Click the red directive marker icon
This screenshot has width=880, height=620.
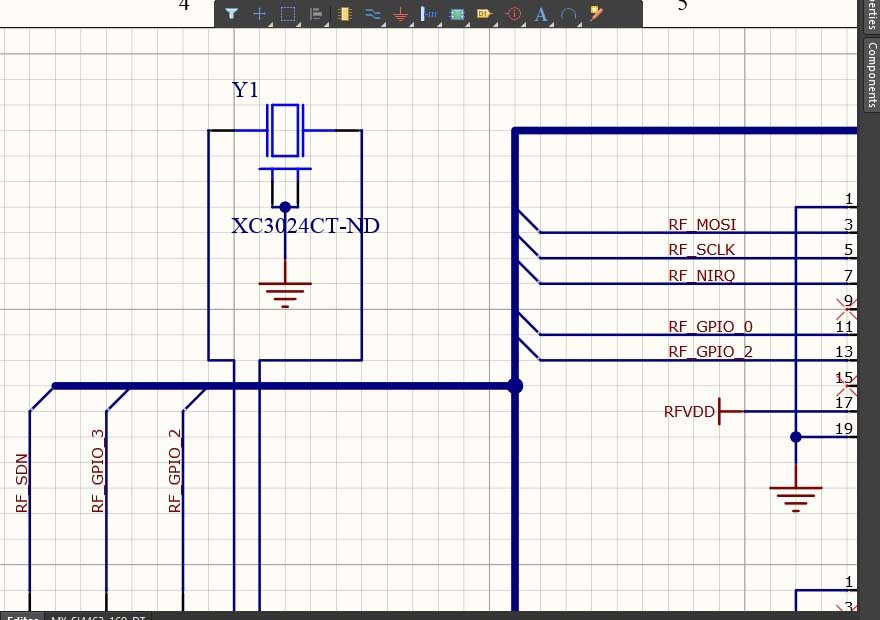513,14
